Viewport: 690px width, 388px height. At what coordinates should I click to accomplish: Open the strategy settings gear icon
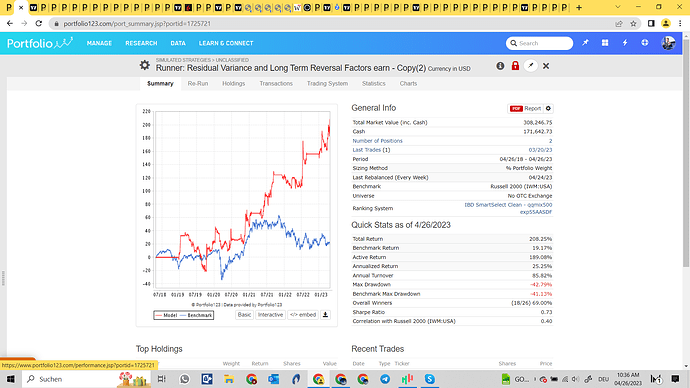(144, 66)
